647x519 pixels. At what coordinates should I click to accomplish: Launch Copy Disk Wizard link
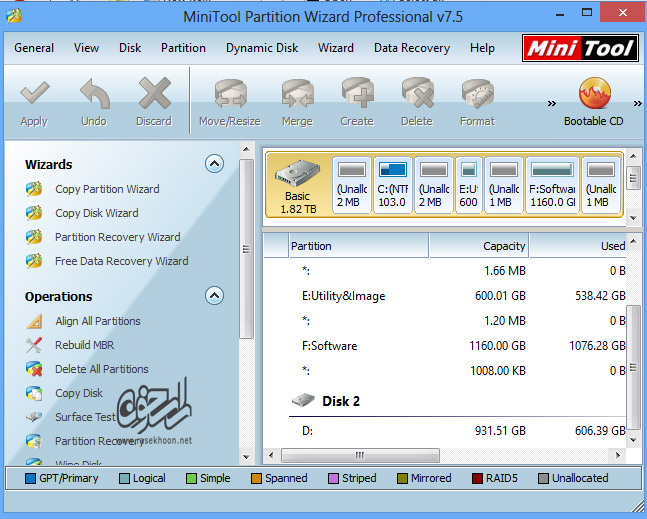[97, 213]
